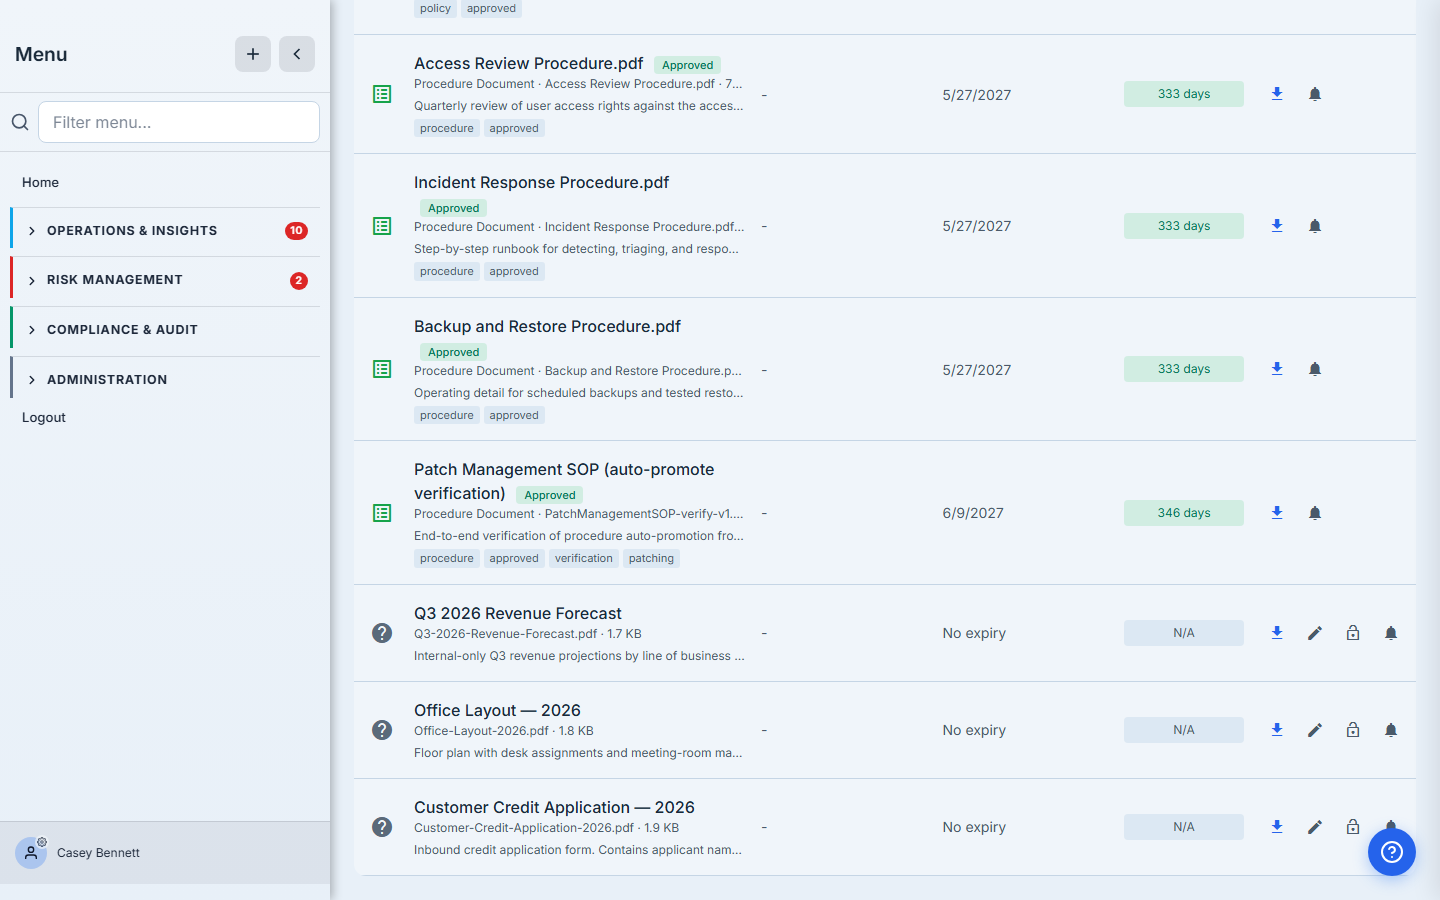Set reminder bell for Access Review Procedure
The height and width of the screenshot is (900, 1440).
tap(1315, 94)
